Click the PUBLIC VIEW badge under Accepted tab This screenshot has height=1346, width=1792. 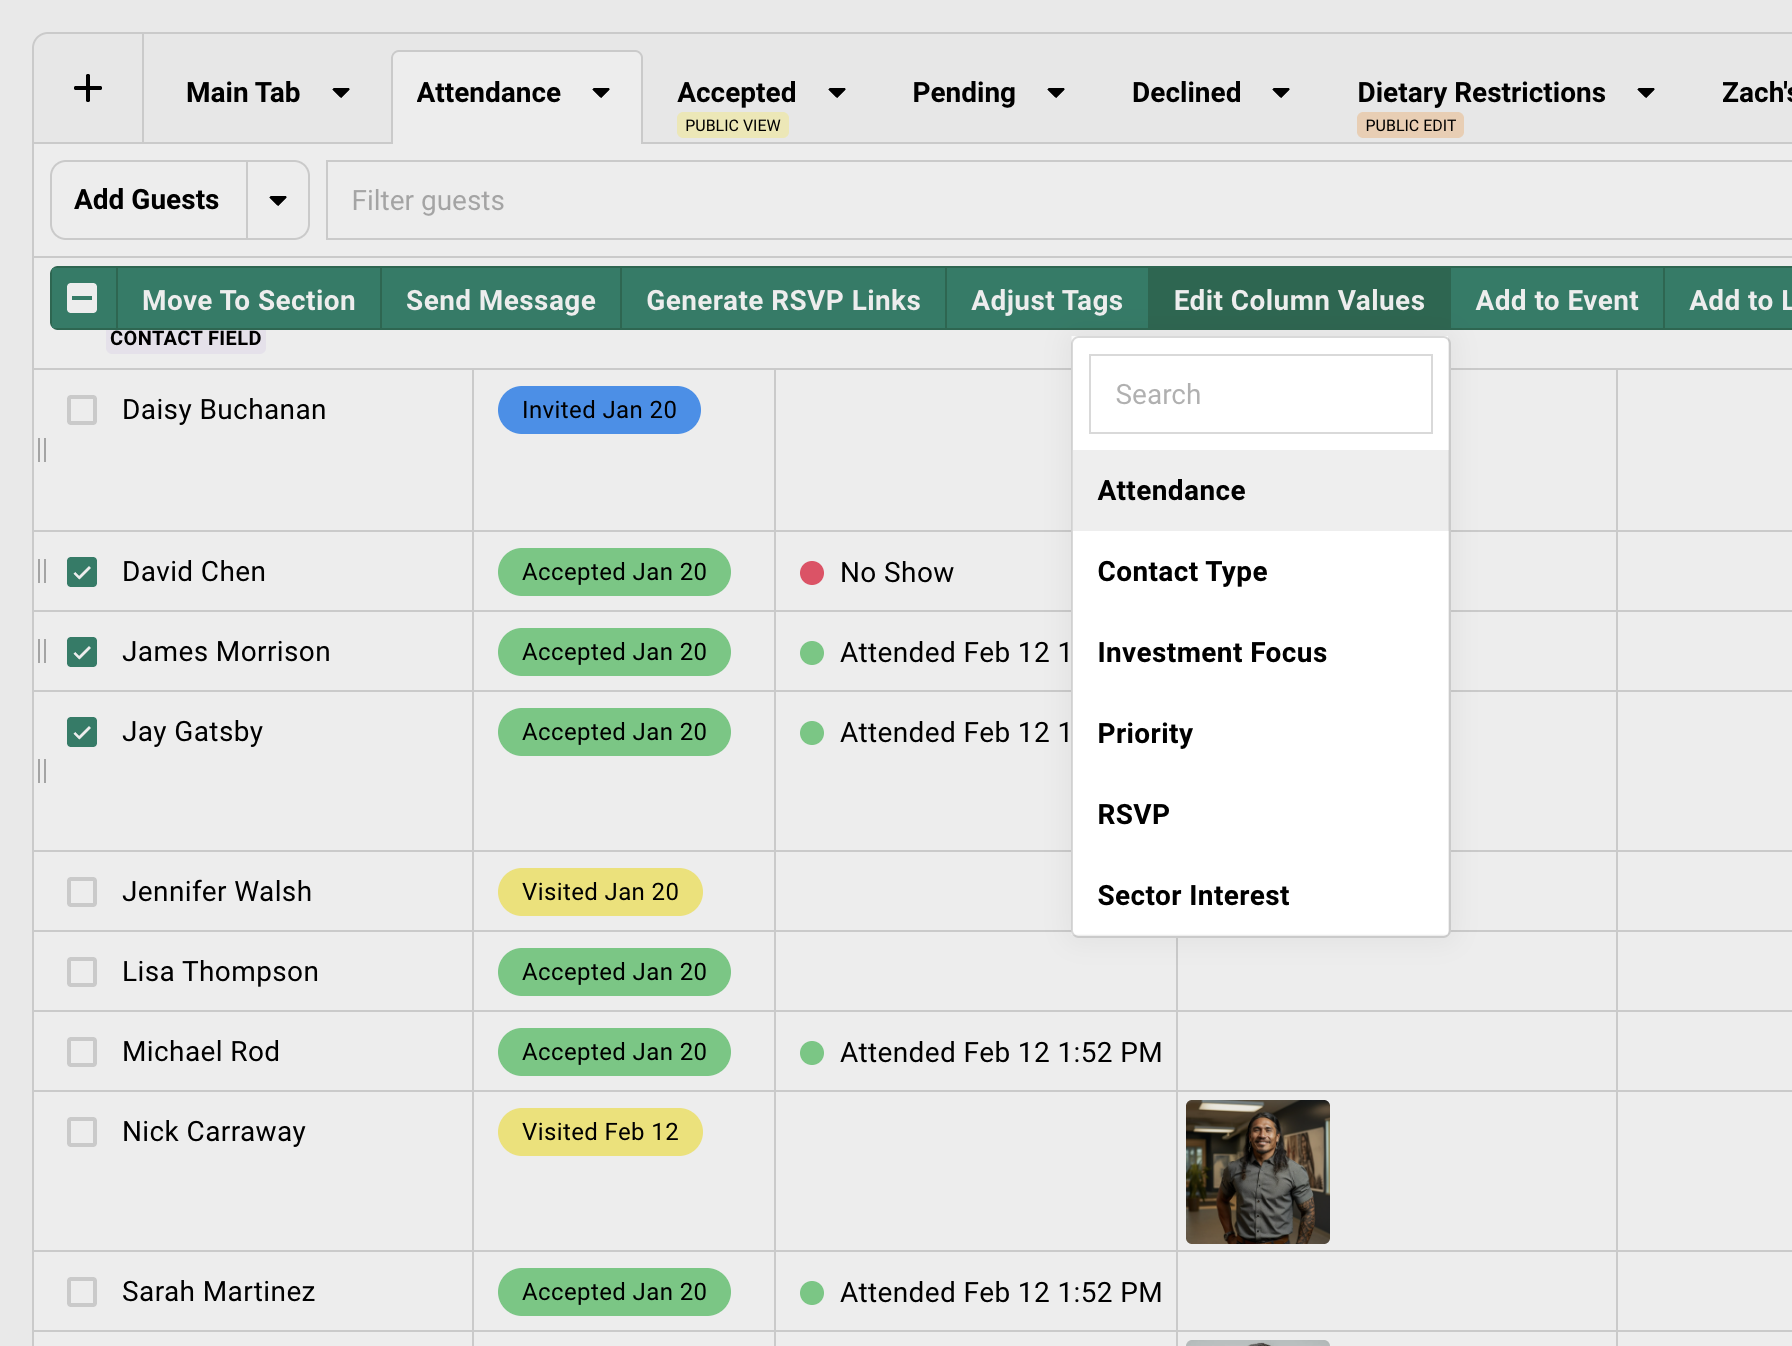[733, 125]
